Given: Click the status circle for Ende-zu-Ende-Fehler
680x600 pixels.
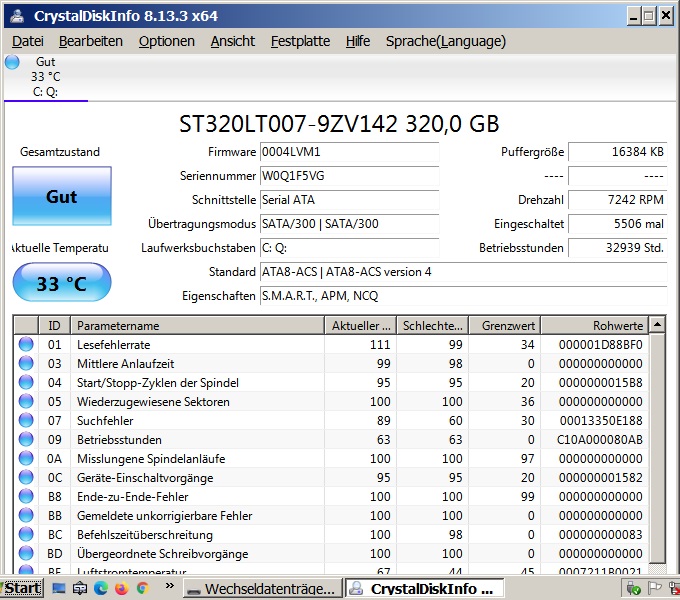Looking at the screenshot, I should [x=26, y=496].
